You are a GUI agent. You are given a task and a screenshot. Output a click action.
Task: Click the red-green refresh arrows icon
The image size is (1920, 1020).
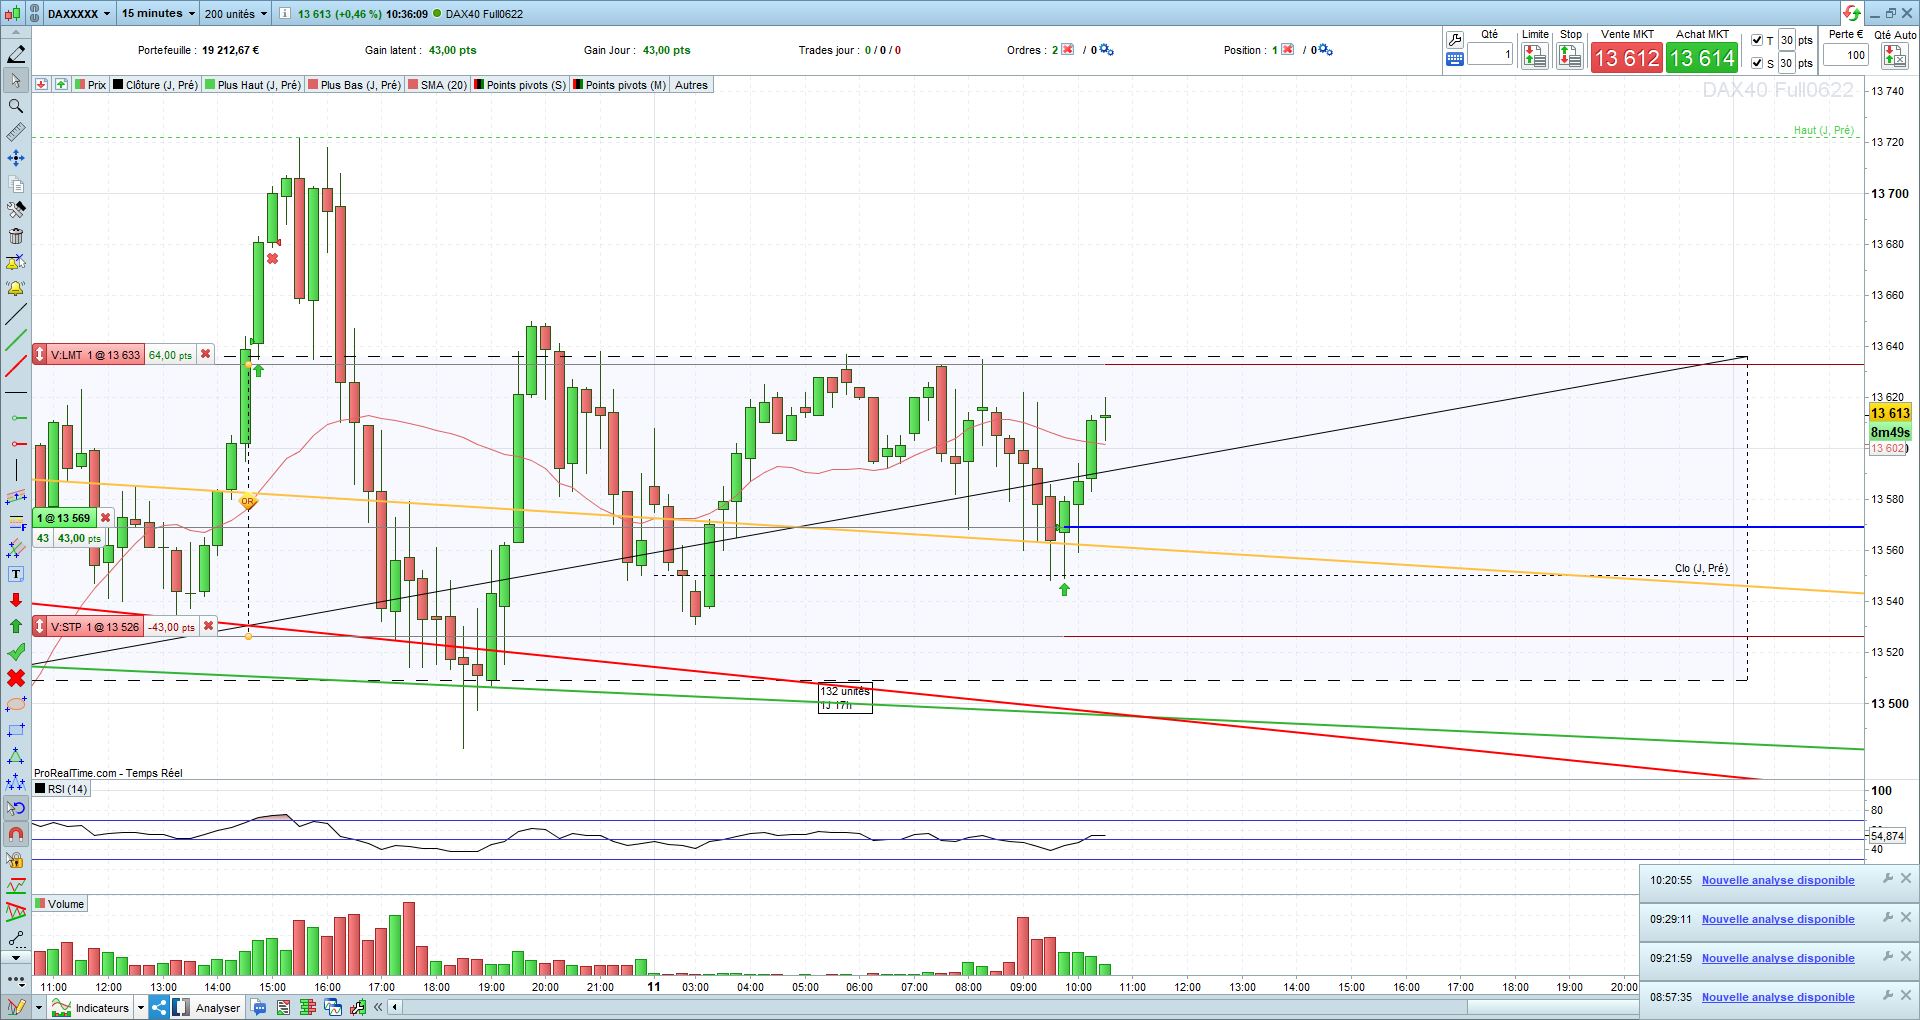1852,13
